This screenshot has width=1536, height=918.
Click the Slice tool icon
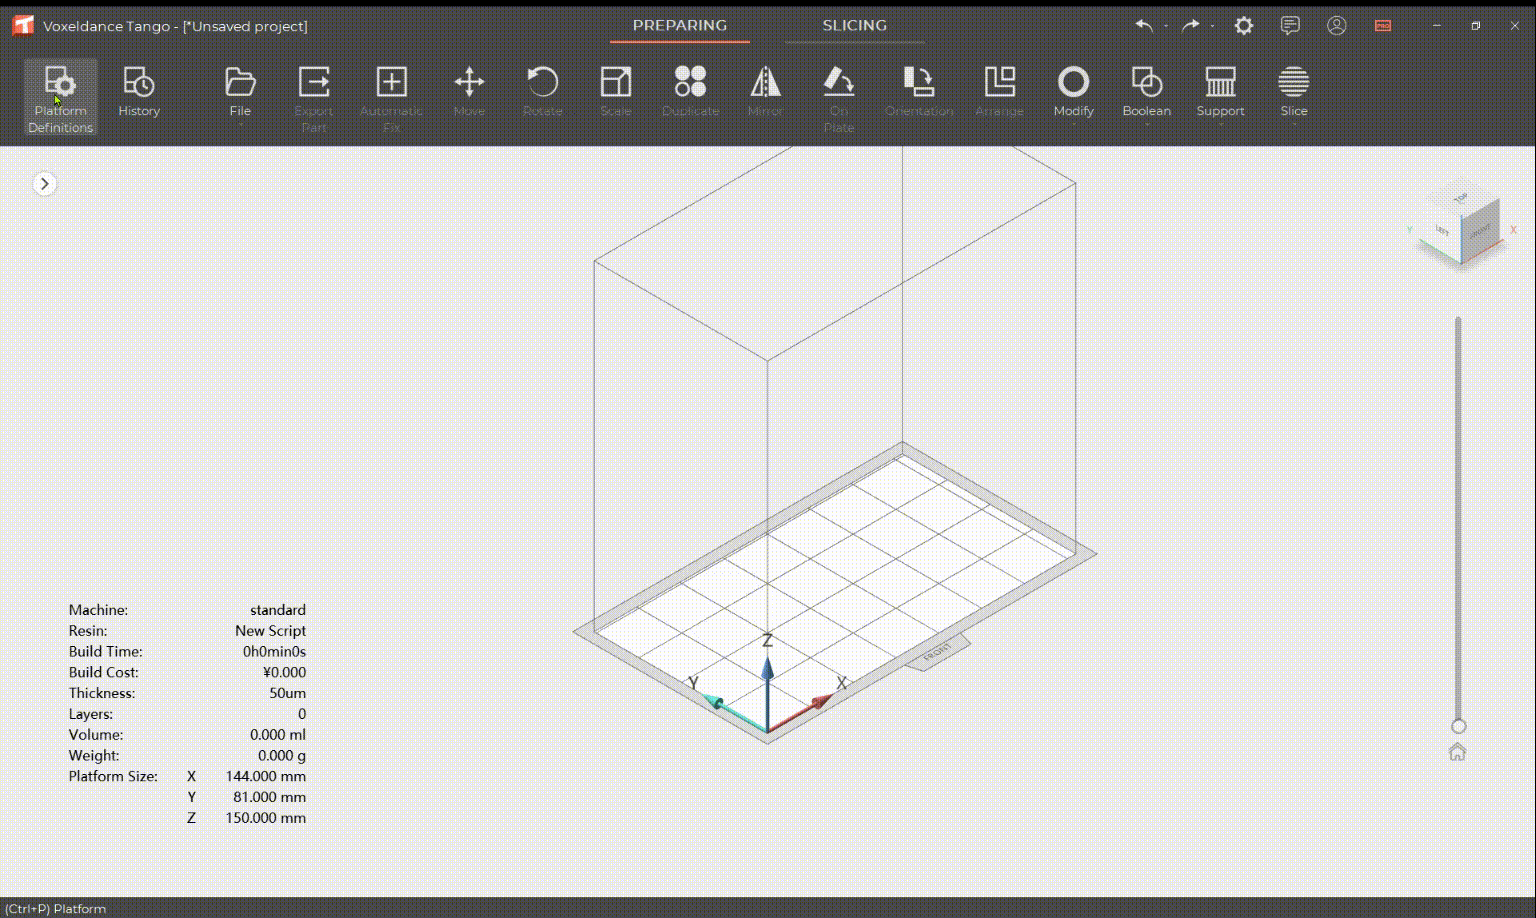click(x=1293, y=83)
